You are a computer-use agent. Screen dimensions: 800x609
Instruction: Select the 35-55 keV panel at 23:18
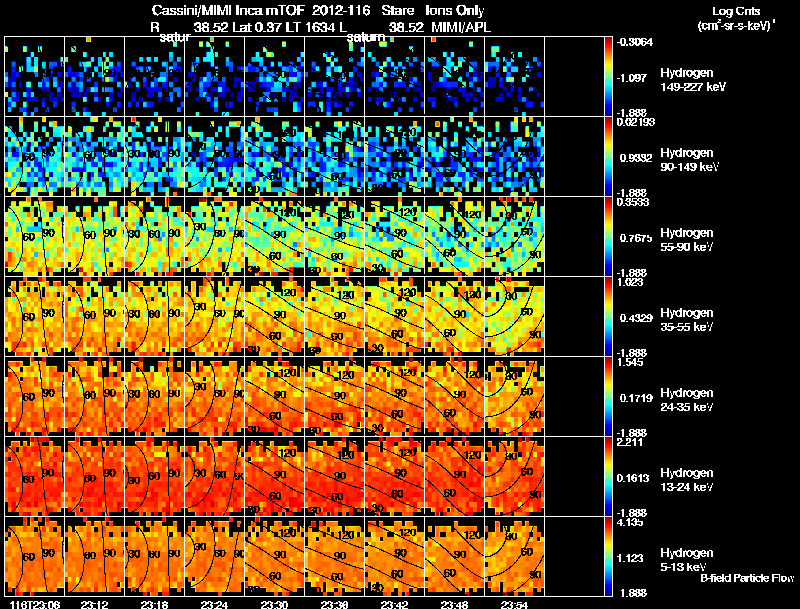155,316
